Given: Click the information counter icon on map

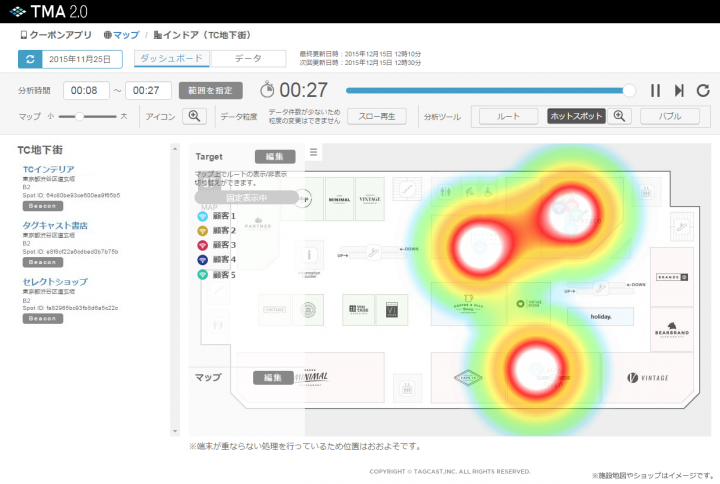Looking at the screenshot, I should coord(309,255).
